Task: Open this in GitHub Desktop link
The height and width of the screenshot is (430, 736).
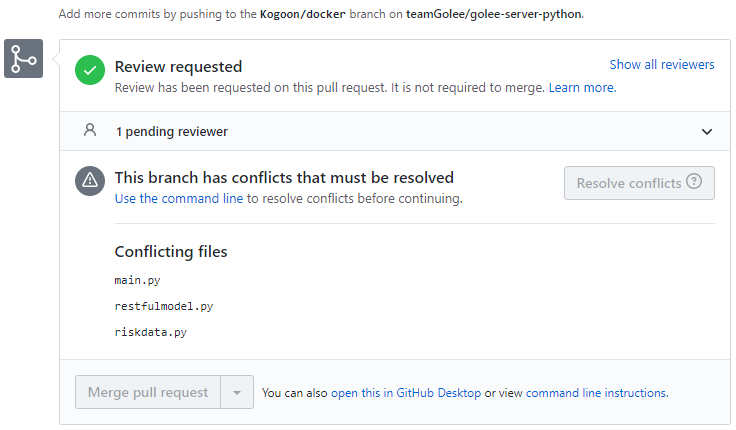Action: [406, 394]
